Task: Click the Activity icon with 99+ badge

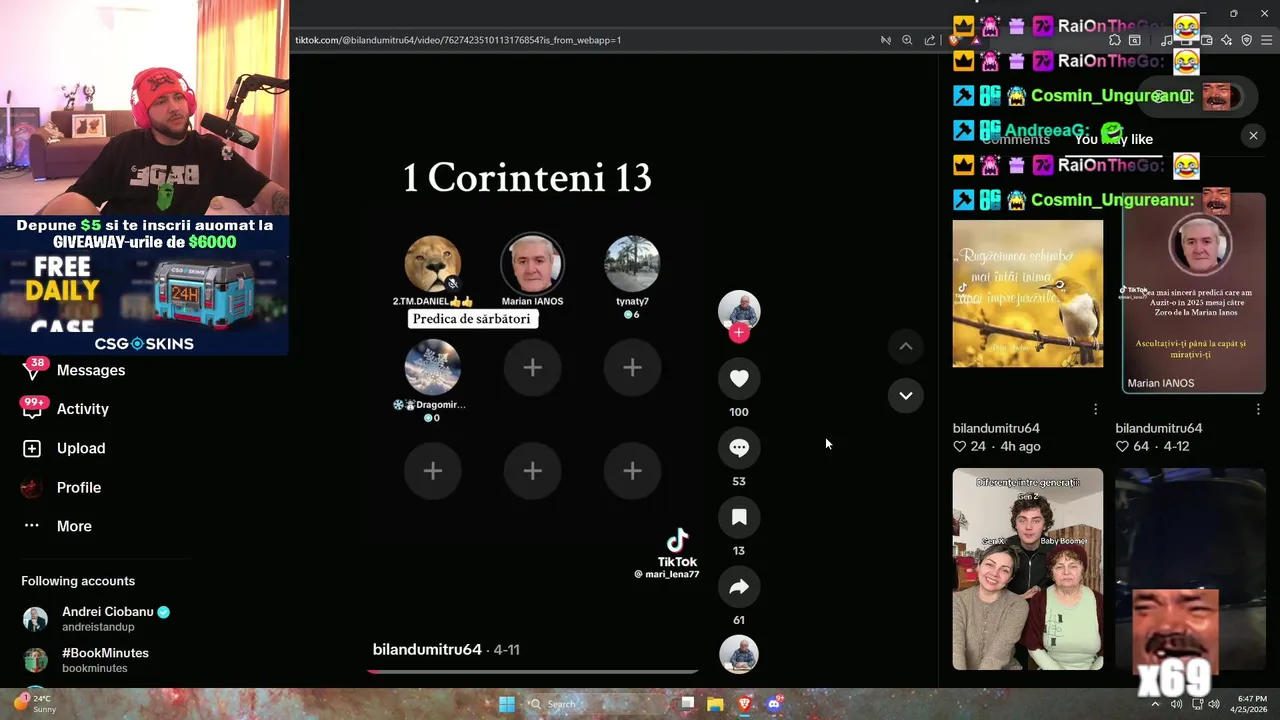Action: tap(32, 409)
